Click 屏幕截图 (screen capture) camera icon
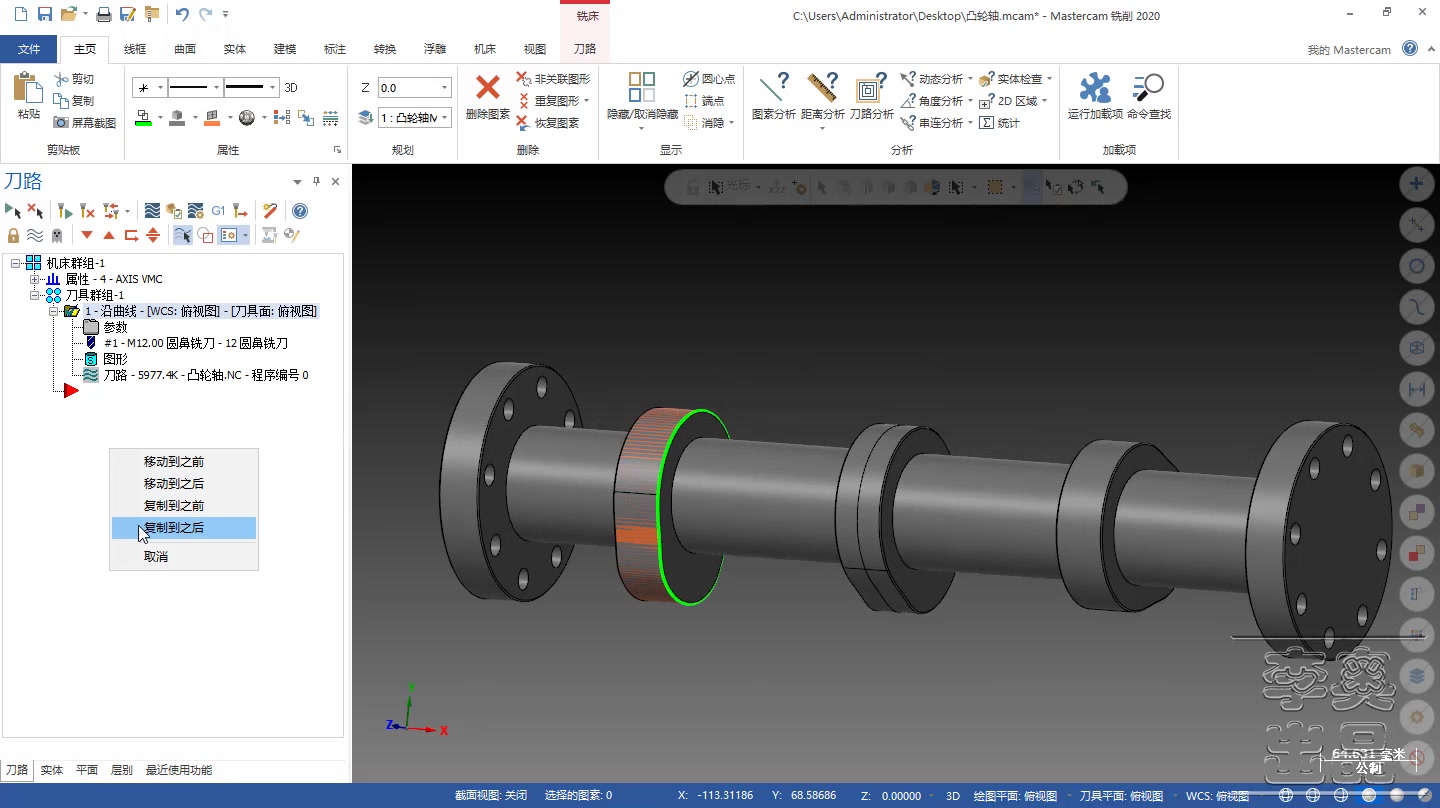The image size is (1440, 808). click(x=61, y=123)
